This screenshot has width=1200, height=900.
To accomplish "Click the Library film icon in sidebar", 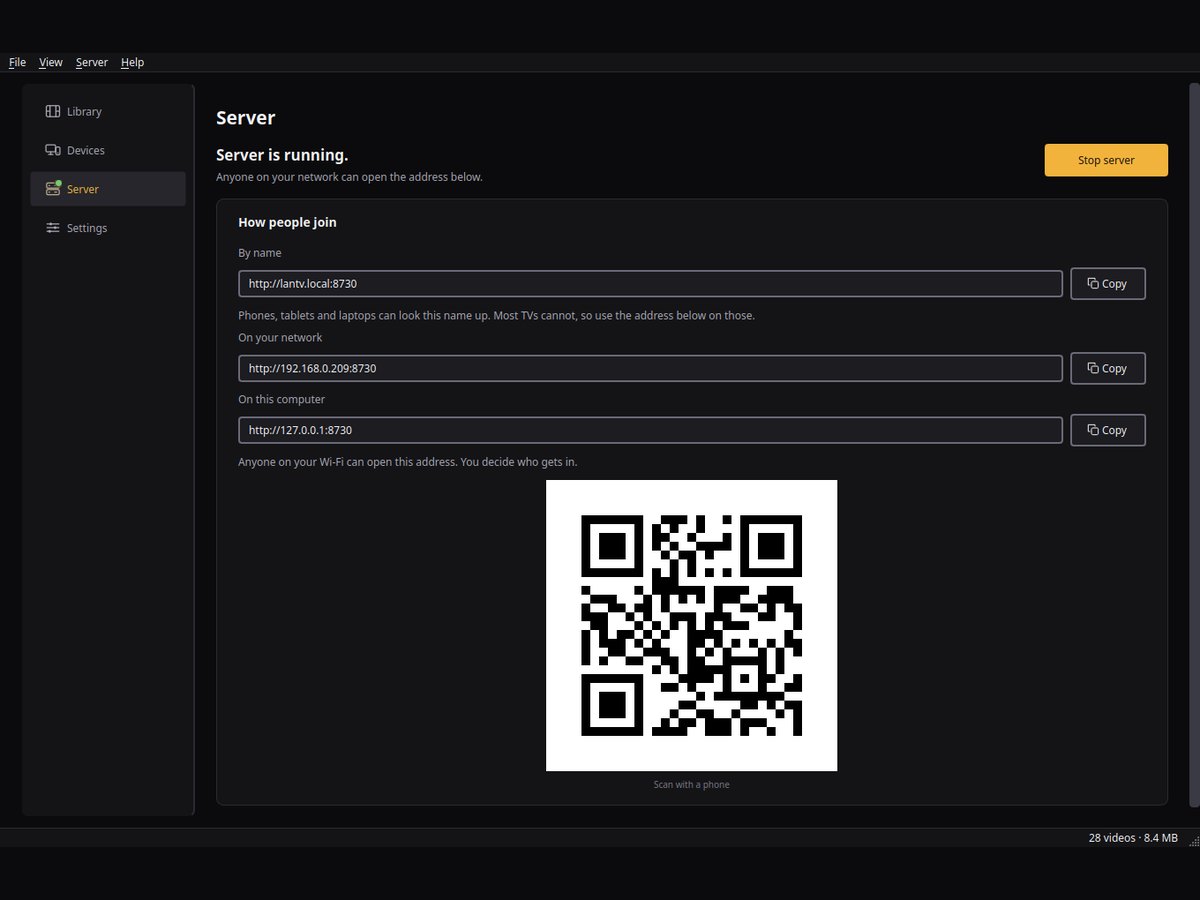I will (53, 111).
